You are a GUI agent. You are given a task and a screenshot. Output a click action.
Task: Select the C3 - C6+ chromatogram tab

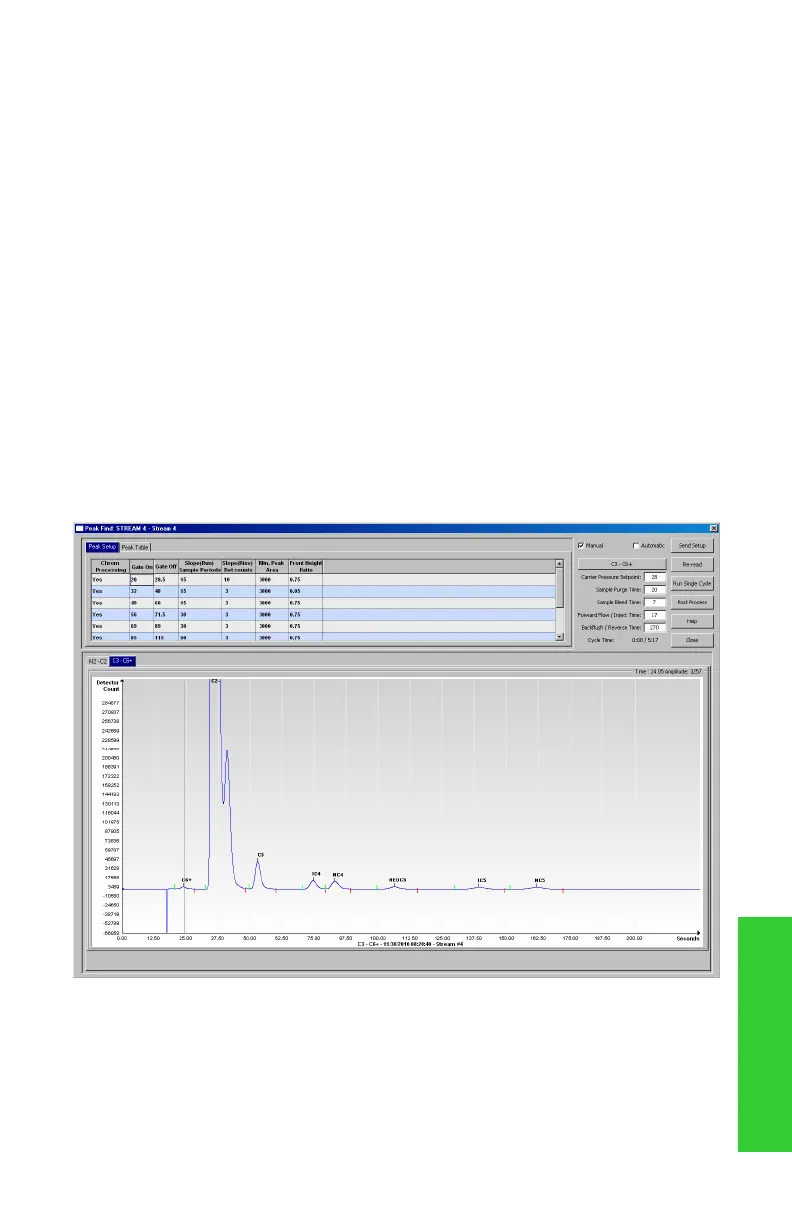[x=123, y=661]
